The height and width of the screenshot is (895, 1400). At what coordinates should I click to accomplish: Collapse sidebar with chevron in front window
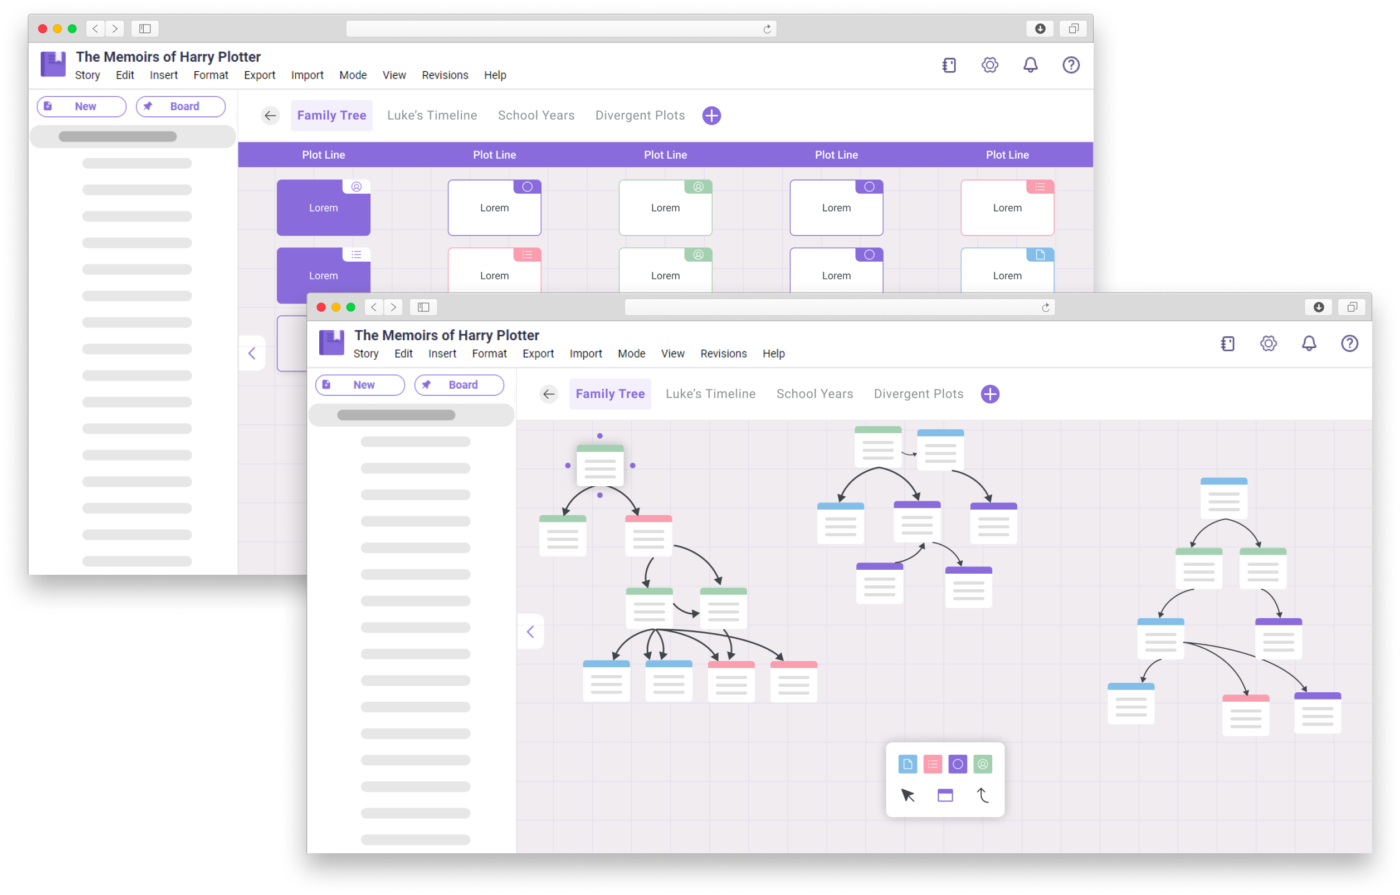530,631
